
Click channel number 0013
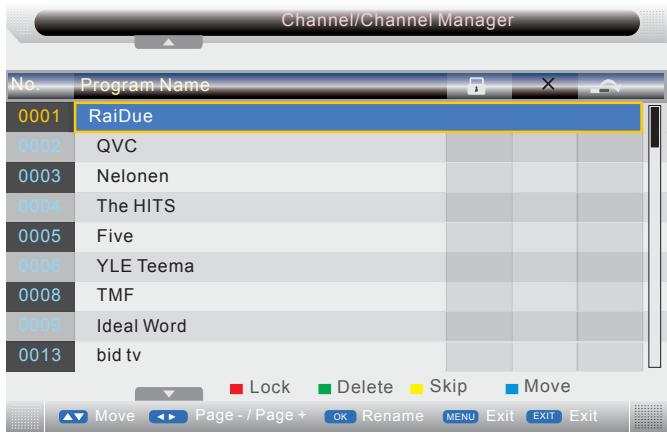[x=40, y=355]
